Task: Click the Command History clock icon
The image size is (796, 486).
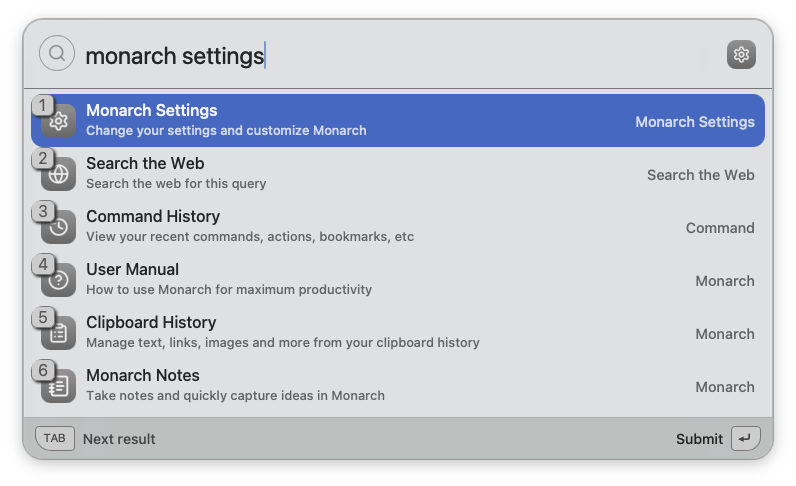Action: coord(58,226)
